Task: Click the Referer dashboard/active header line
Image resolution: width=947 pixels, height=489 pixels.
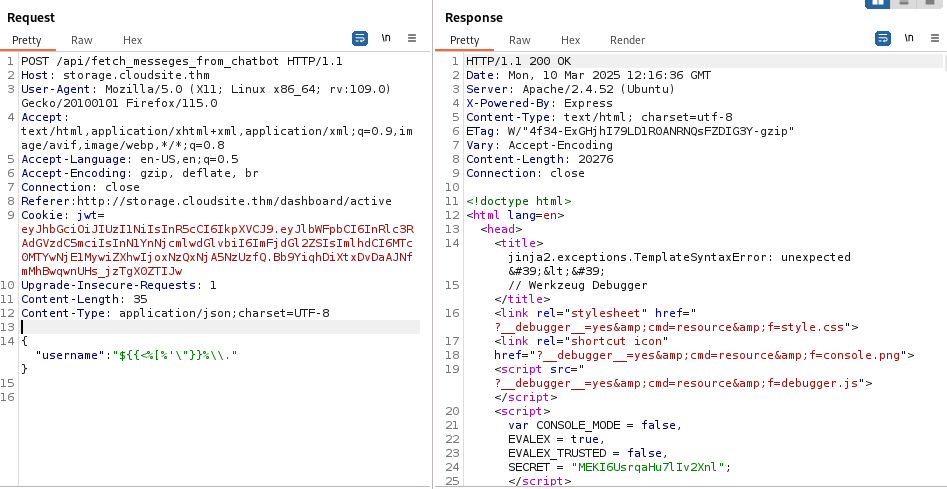Action: (207, 201)
